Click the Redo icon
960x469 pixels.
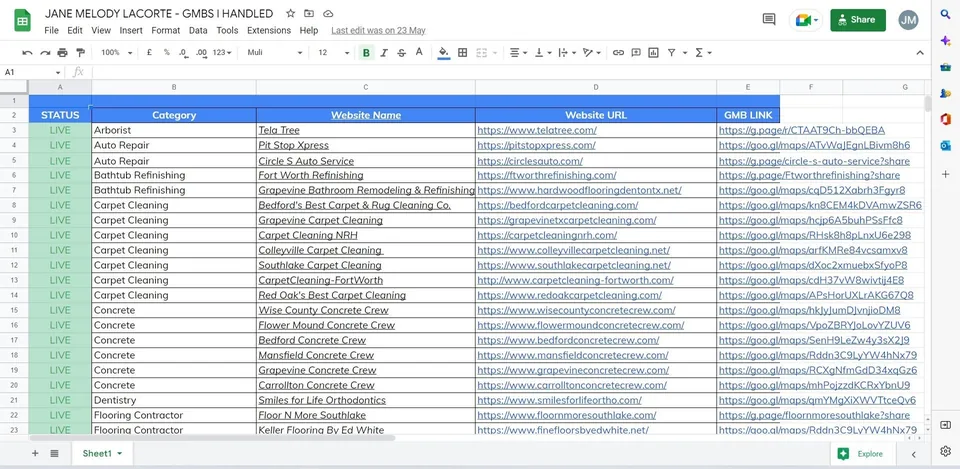click(x=45, y=53)
